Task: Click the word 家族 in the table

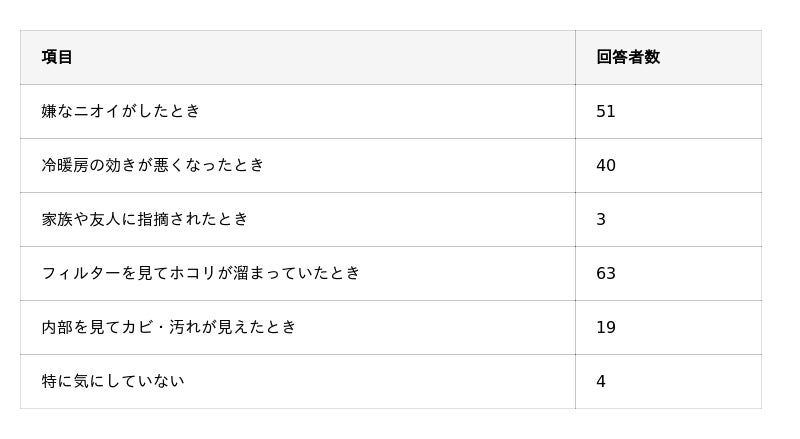Action: tap(57, 219)
